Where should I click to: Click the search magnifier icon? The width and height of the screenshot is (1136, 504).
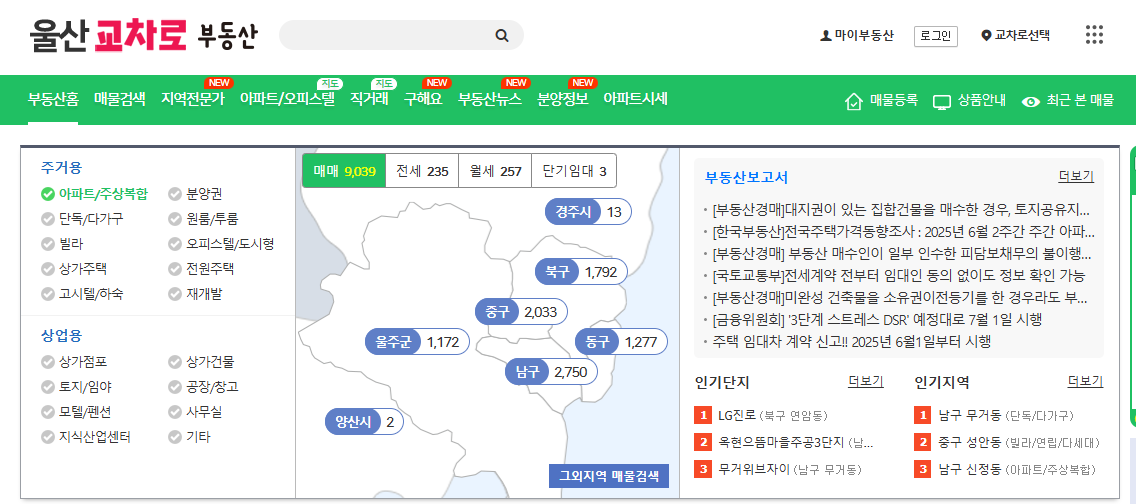pos(501,35)
